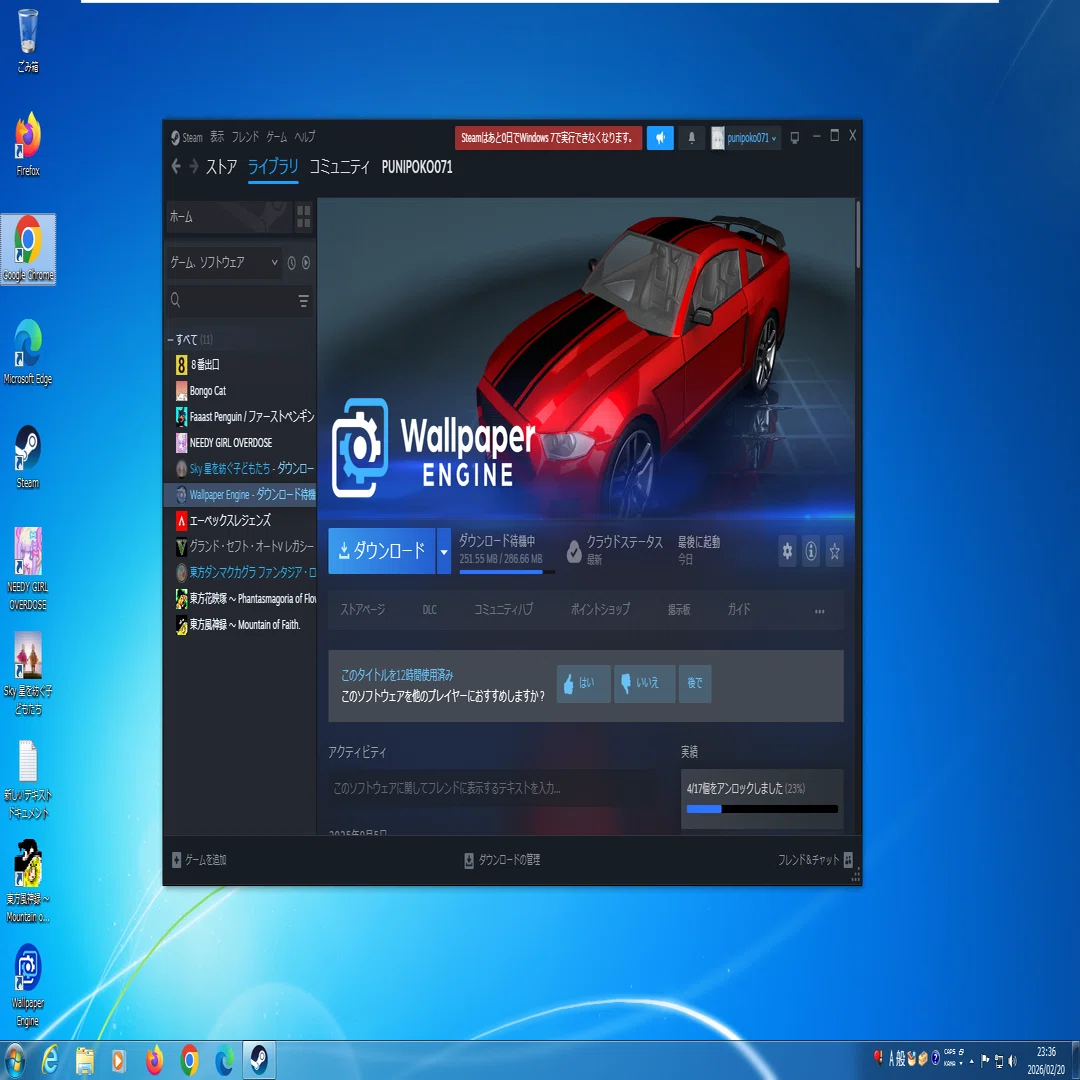
Task: Open the ゲーム menu
Action: [277, 137]
